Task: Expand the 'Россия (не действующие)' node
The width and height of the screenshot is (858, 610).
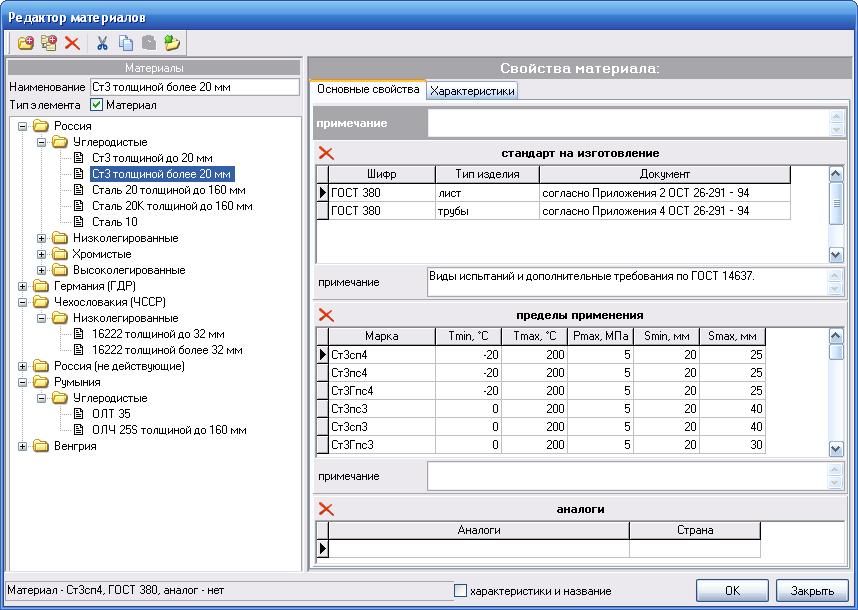Action: pyautogui.click(x=22, y=366)
